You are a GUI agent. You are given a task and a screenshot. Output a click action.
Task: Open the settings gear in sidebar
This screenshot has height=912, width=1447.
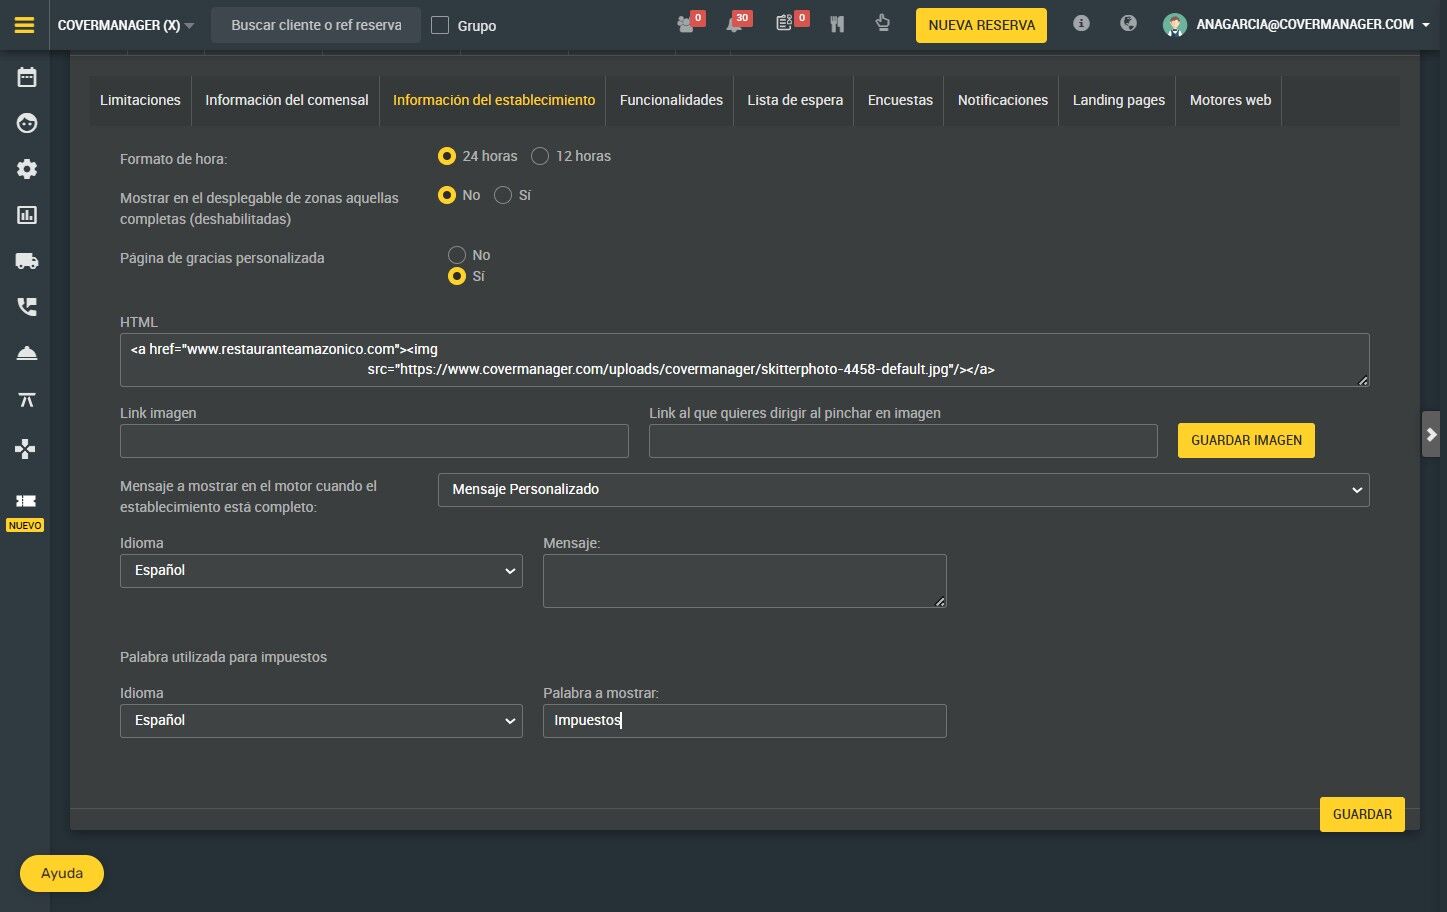[x=27, y=169]
